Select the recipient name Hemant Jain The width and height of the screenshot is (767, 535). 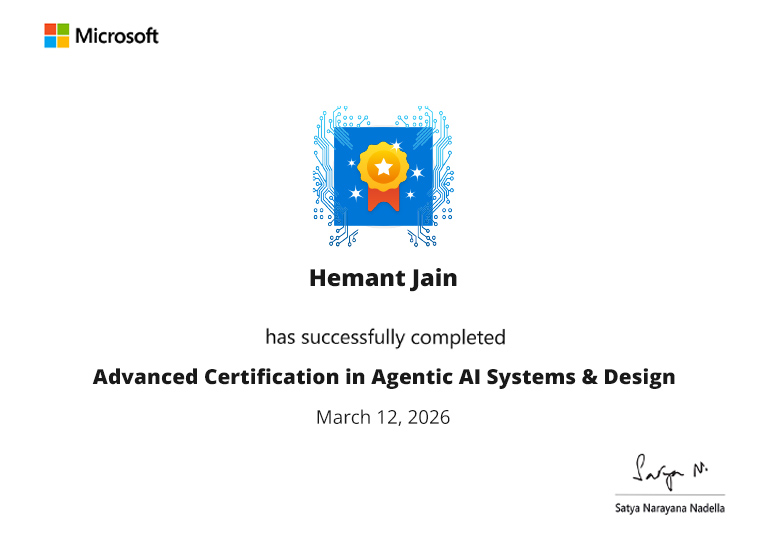[384, 278]
